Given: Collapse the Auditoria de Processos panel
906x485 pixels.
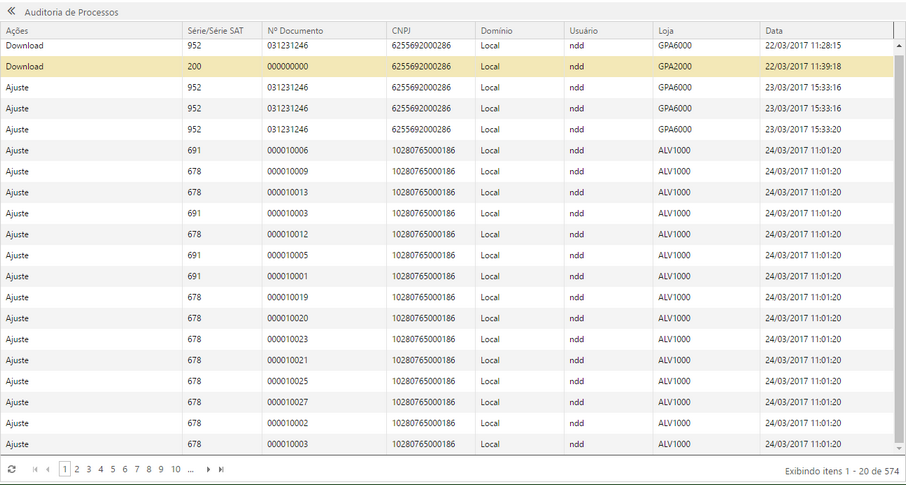Looking at the screenshot, I should click(x=11, y=12).
